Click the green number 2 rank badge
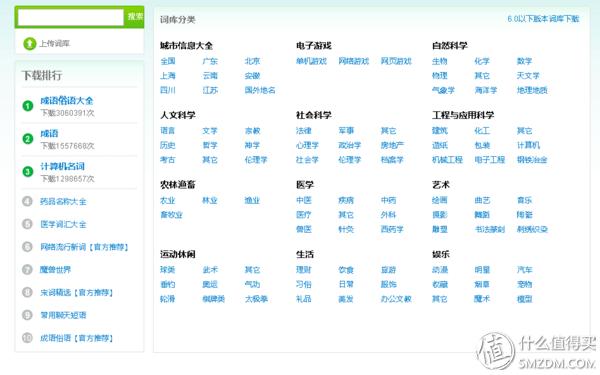 28,139
